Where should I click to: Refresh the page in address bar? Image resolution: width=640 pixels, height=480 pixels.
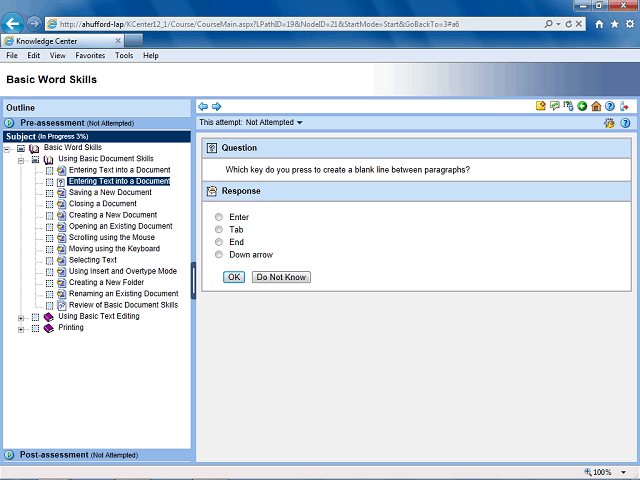pos(569,24)
